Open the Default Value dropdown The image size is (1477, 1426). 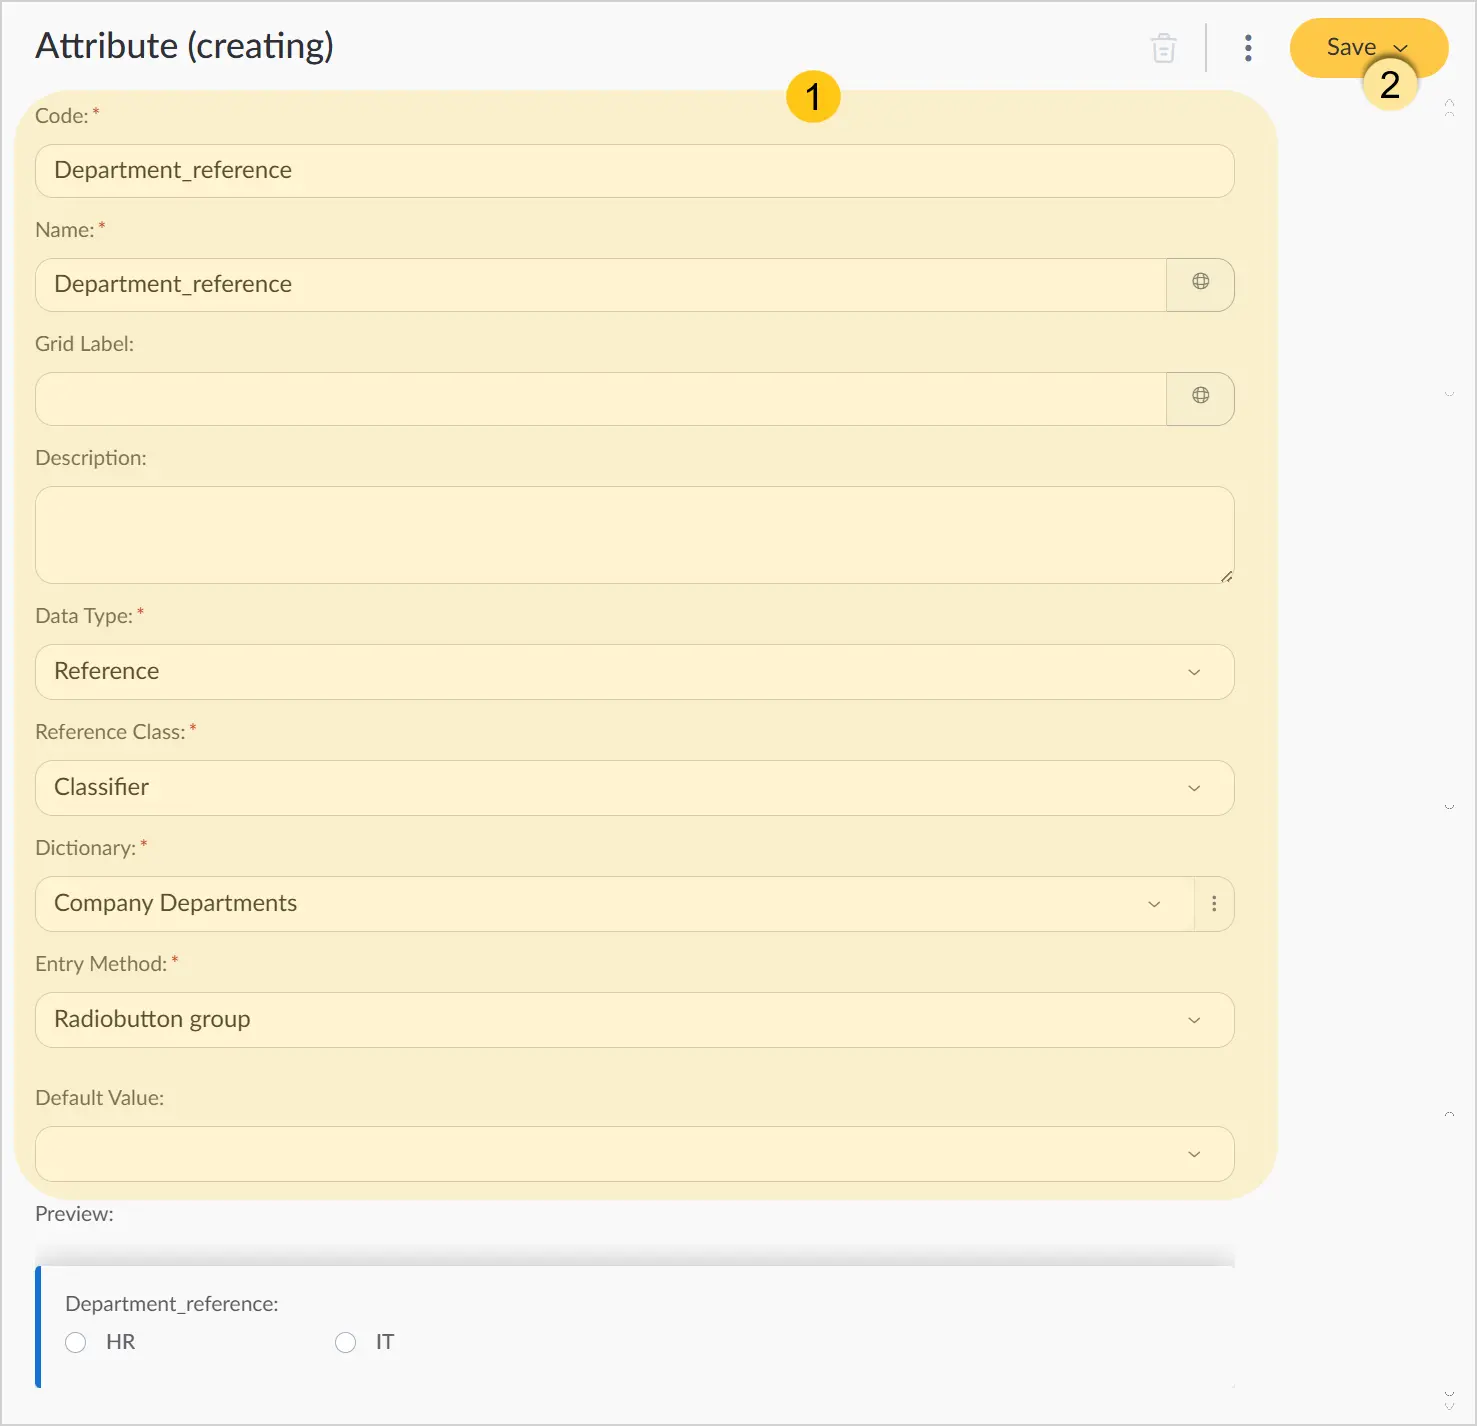click(634, 1154)
